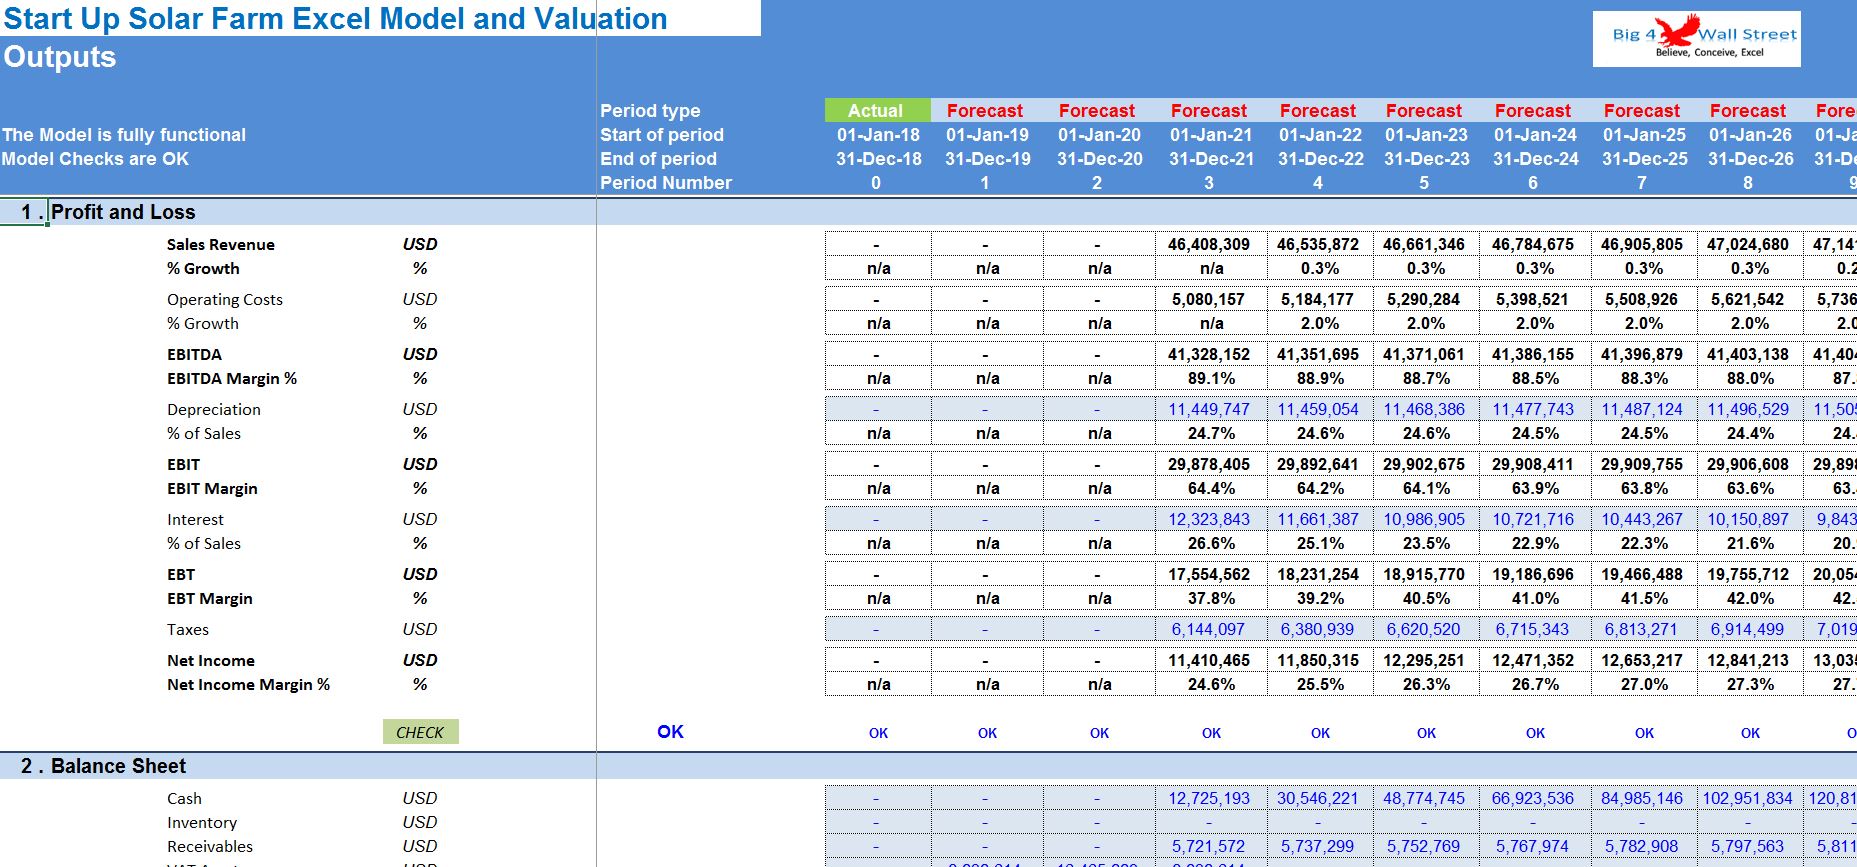Click Interest value 12,323,843
The image size is (1857, 867).
click(x=1209, y=519)
